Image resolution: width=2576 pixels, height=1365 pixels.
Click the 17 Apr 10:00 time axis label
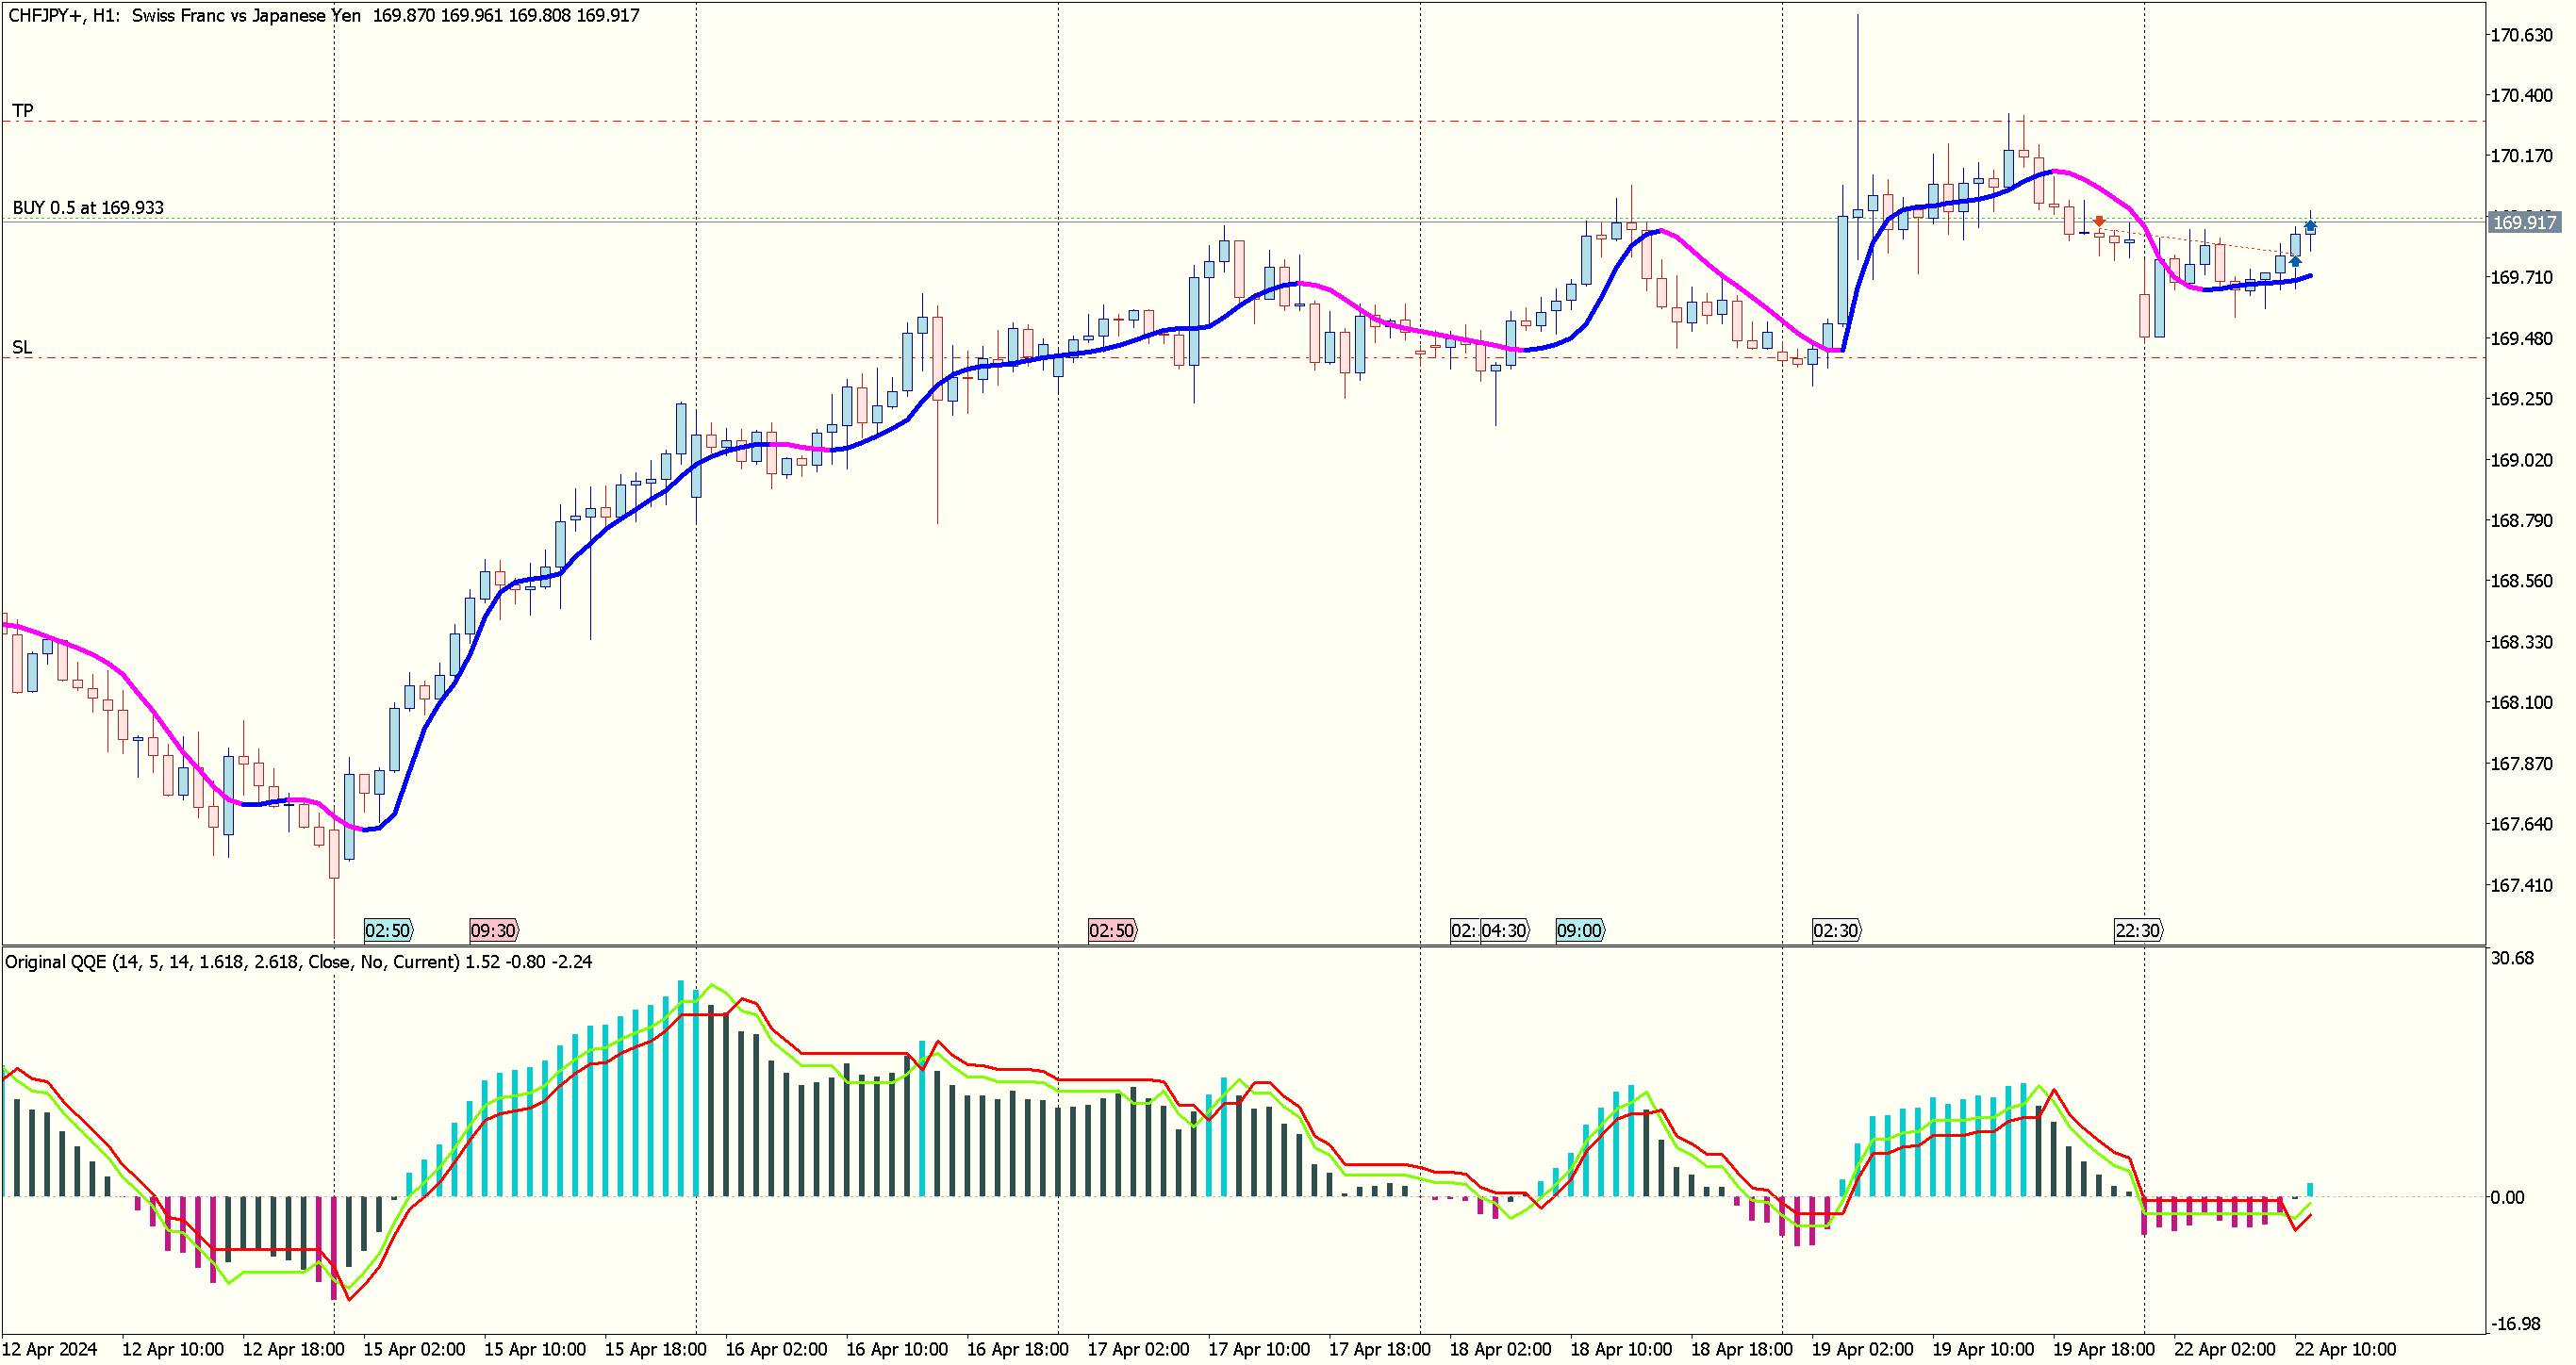click(1258, 1349)
